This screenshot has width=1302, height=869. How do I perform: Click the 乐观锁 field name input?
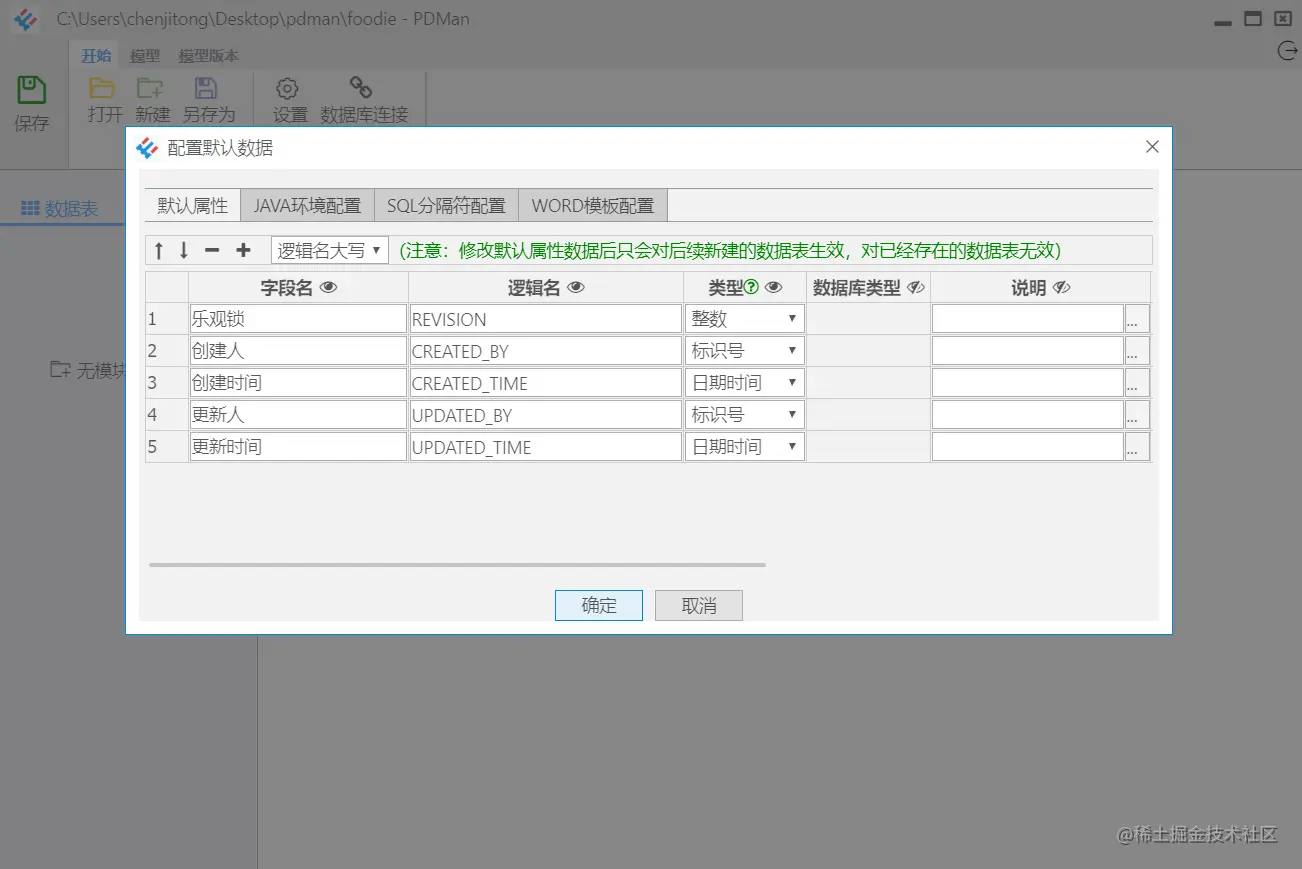coord(298,319)
